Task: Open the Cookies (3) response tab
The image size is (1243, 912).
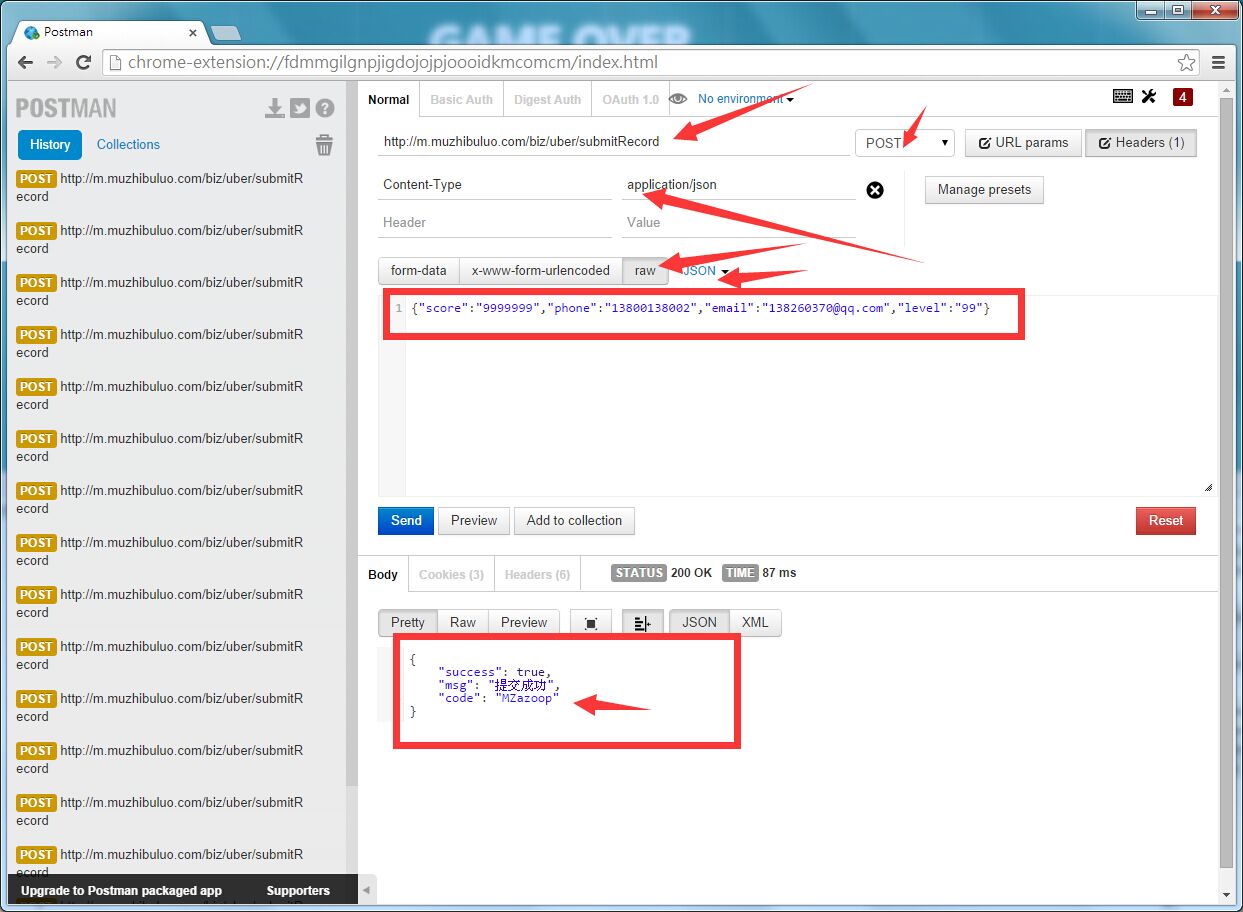Action: (451, 575)
